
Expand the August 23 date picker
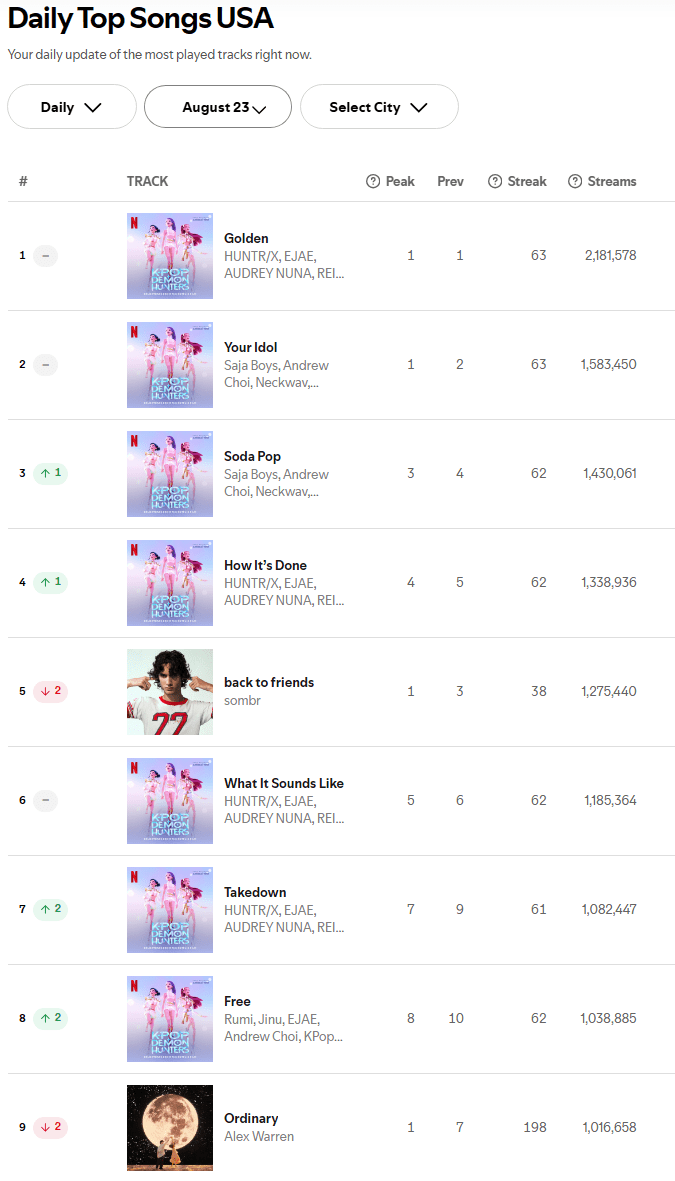(218, 107)
